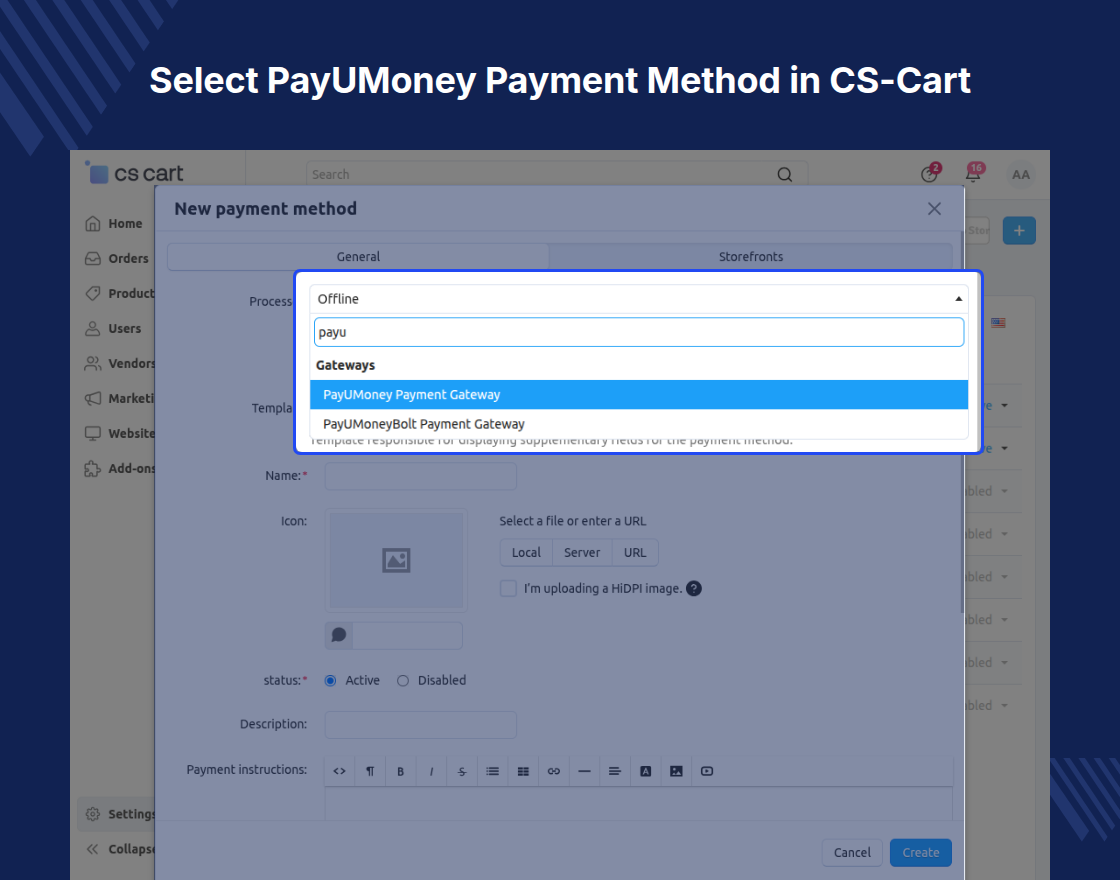
Task: Open text alignment options in editor
Action: 615,771
